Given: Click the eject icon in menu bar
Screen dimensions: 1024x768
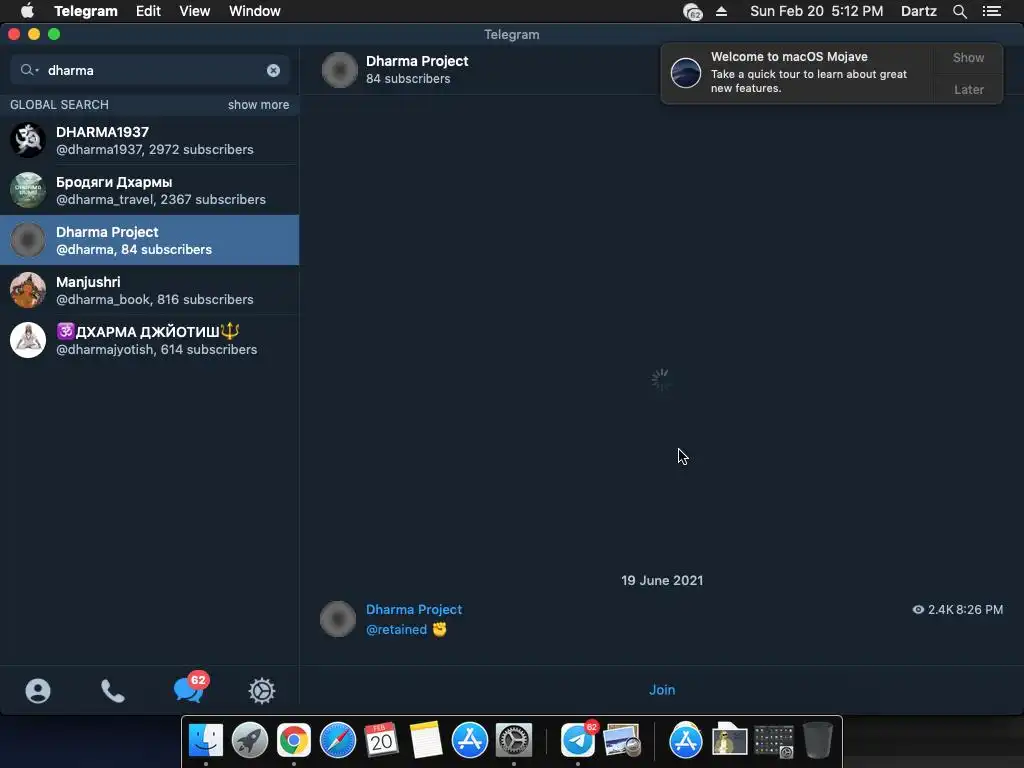Looking at the screenshot, I should (x=721, y=11).
